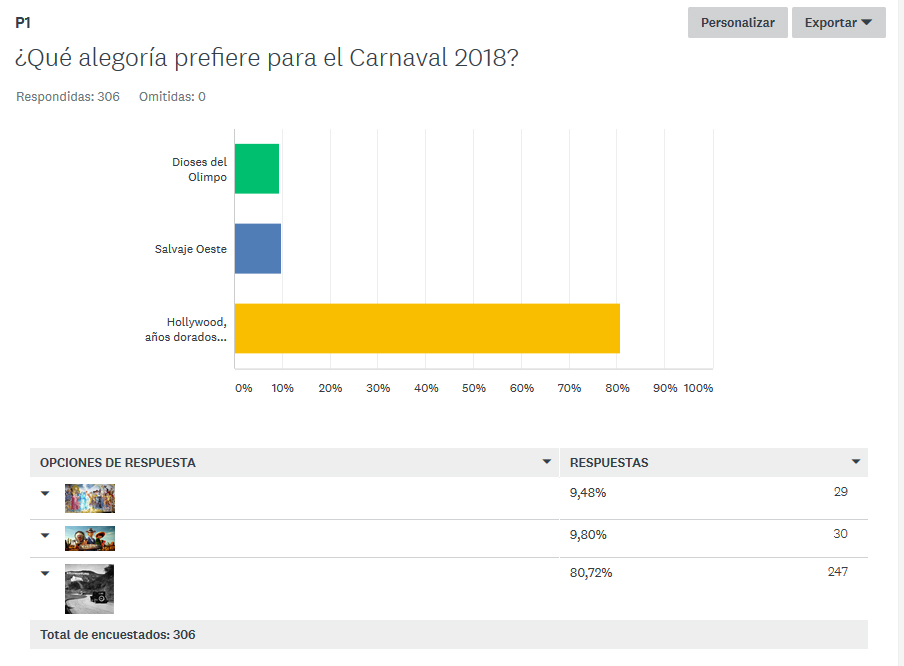
Task: Open the Opciones de Respuesta column dropdown arrow
Action: (x=546, y=462)
